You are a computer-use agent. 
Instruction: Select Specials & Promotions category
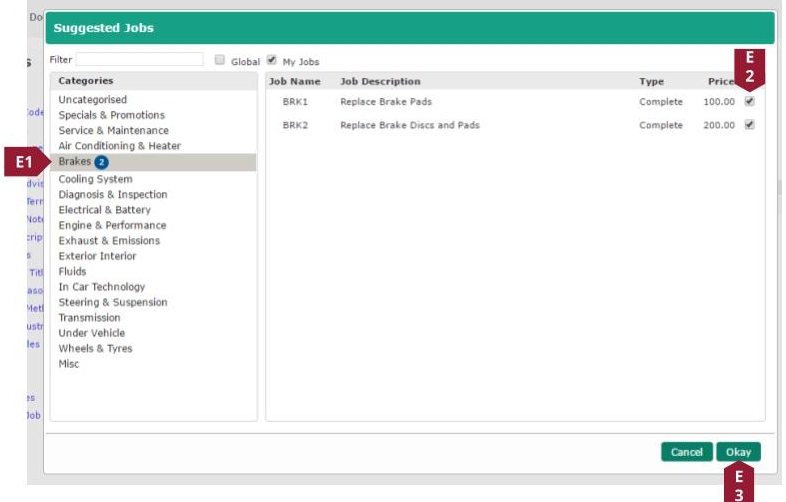(111, 115)
